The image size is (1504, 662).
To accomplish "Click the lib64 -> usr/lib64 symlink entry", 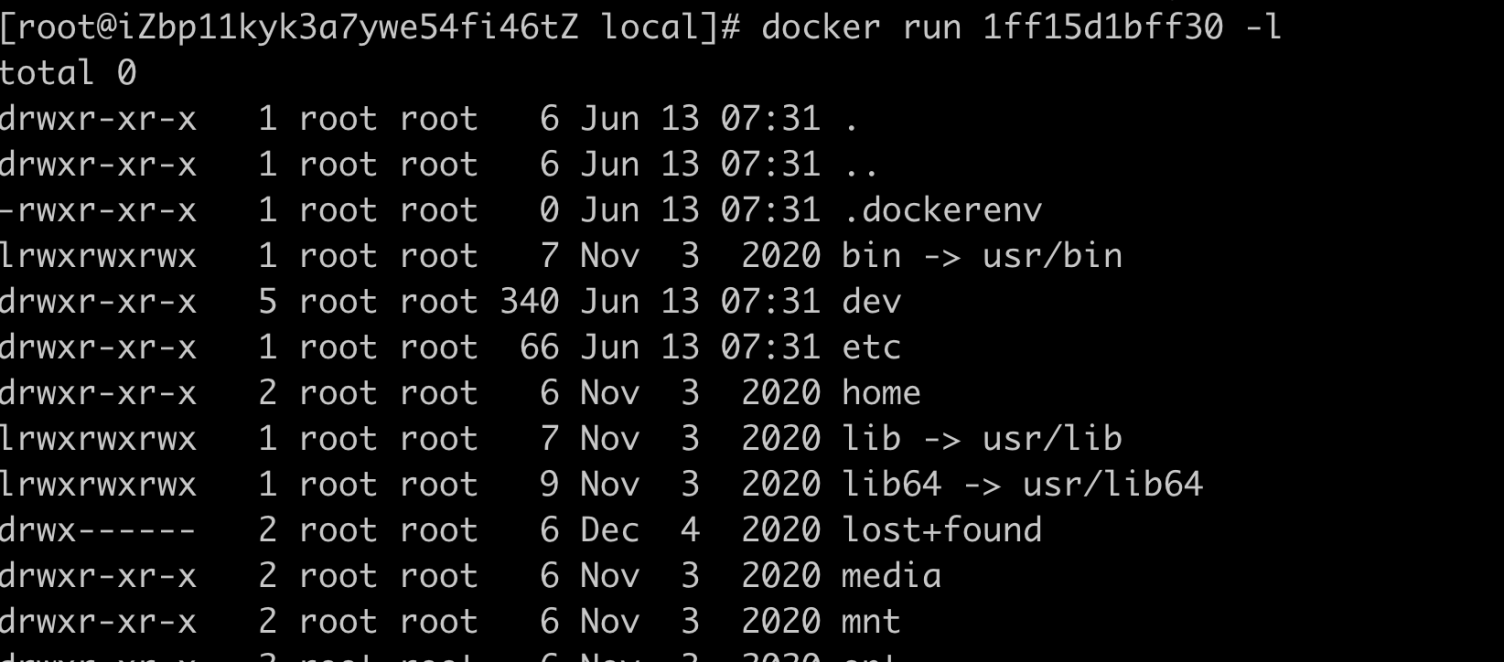I will click(x=1022, y=485).
